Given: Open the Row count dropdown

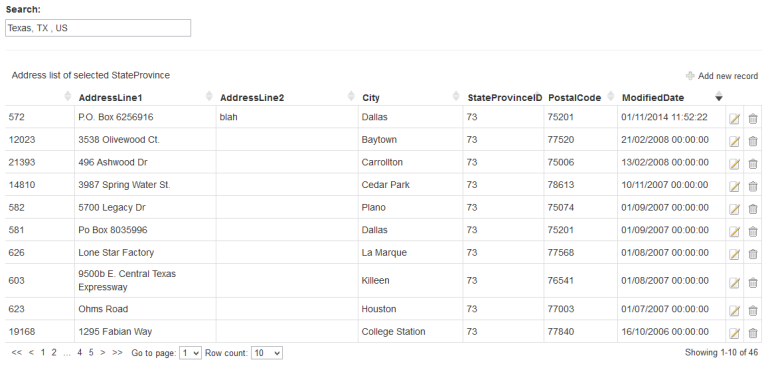Looking at the screenshot, I should pyautogui.click(x=266, y=353).
